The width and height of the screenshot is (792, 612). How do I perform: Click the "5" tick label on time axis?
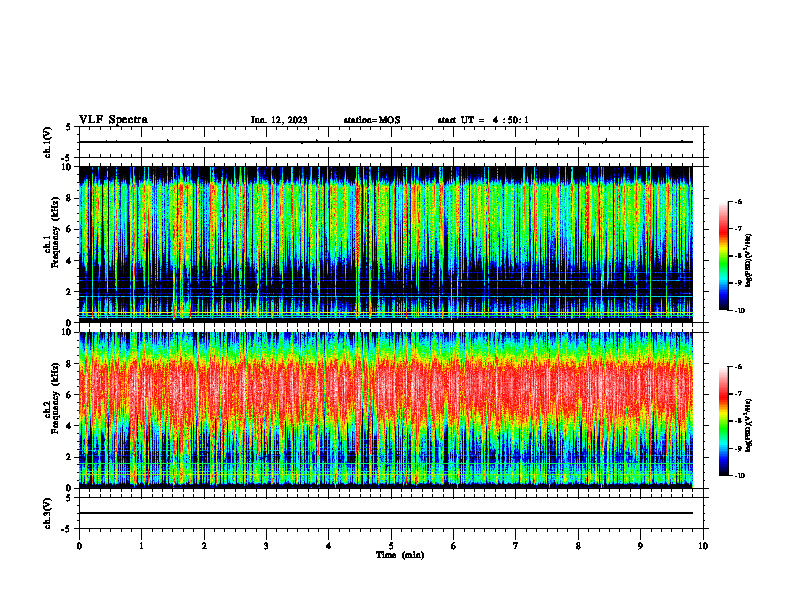point(391,546)
